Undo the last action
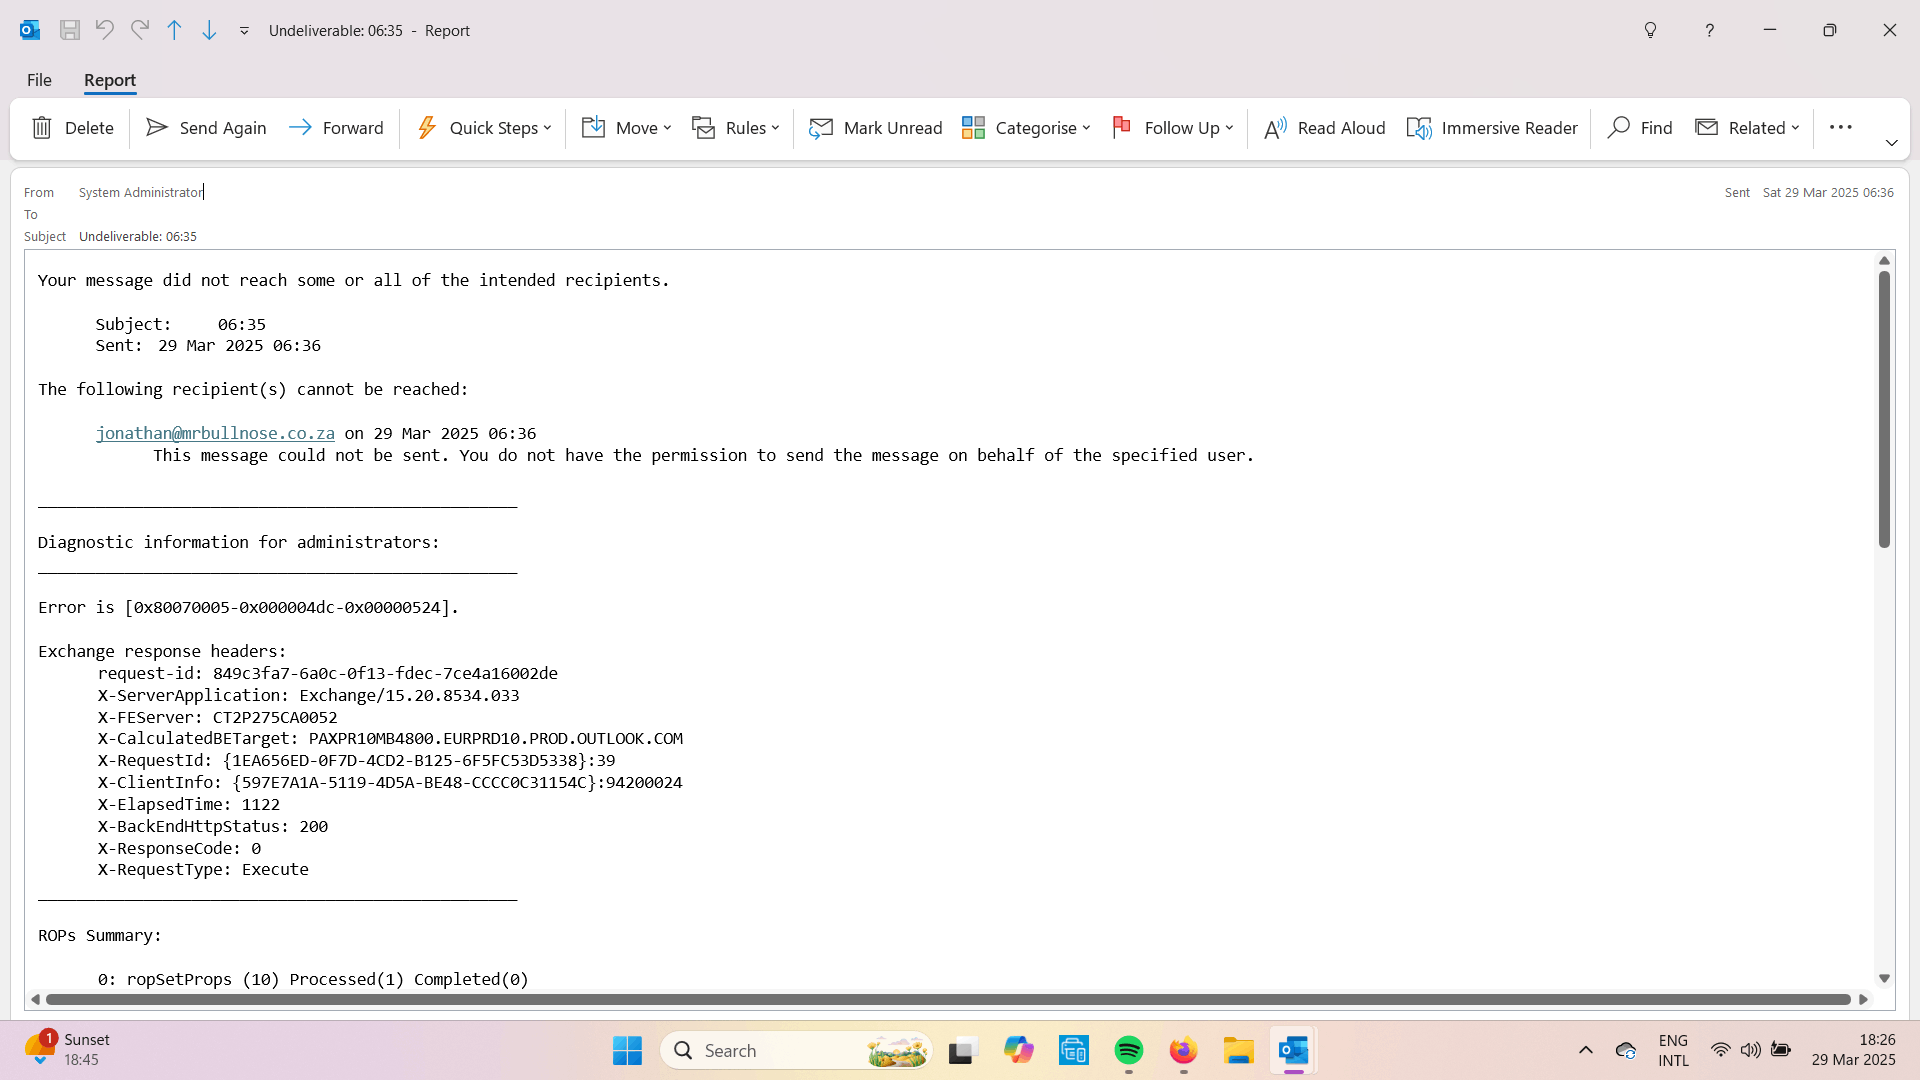 click(x=105, y=30)
